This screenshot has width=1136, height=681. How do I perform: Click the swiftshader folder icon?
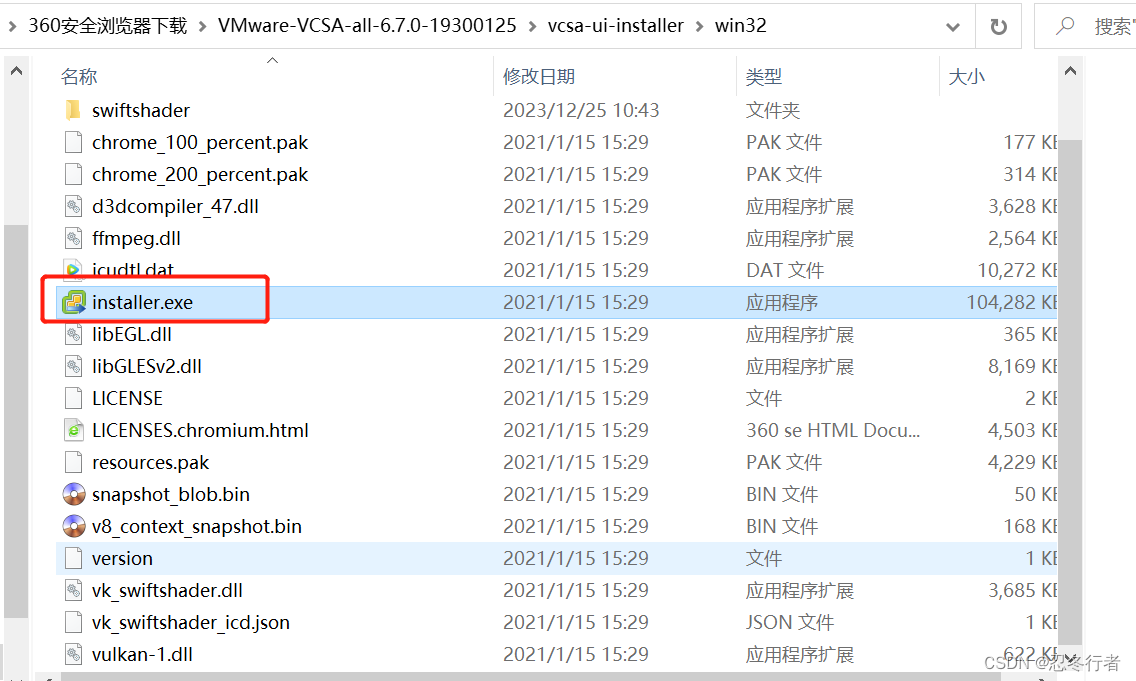(73, 110)
